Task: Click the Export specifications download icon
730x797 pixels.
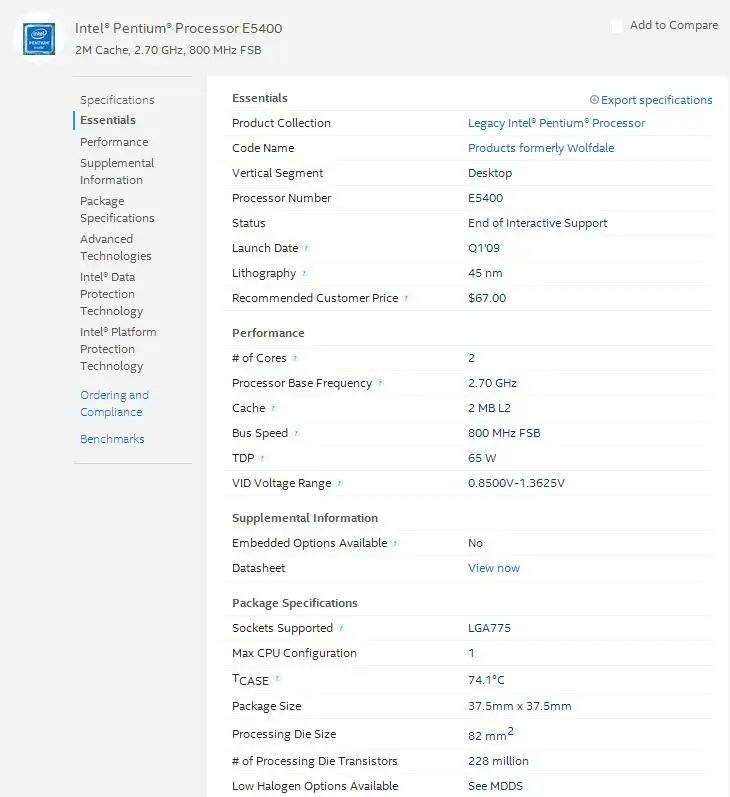Action: (x=594, y=100)
